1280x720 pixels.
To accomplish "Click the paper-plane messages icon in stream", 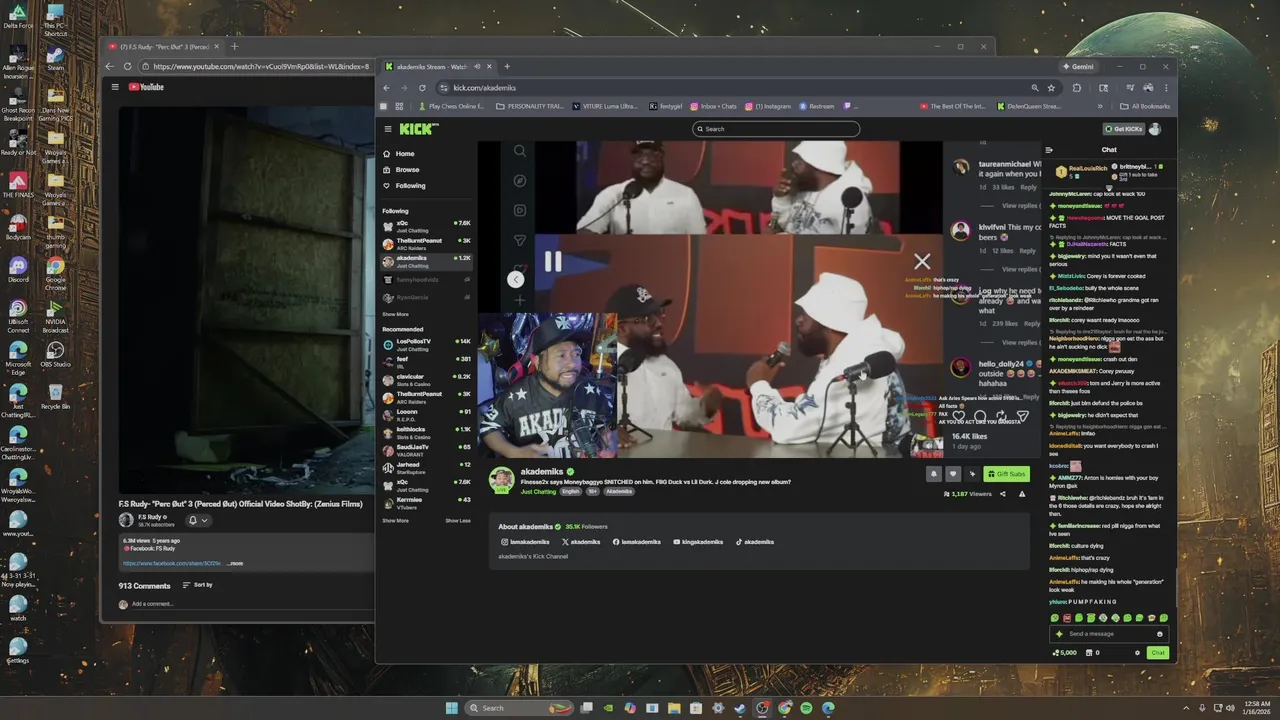I will (x=519, y=240).
